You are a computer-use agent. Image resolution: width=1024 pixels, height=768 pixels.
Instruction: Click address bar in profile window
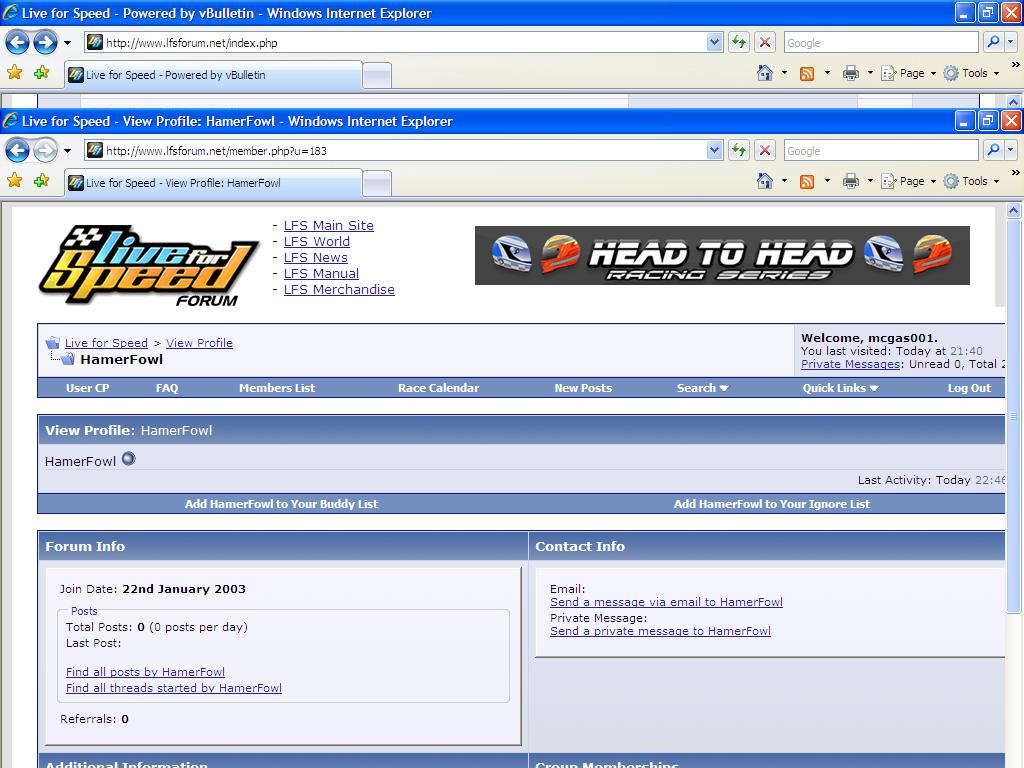395,151
